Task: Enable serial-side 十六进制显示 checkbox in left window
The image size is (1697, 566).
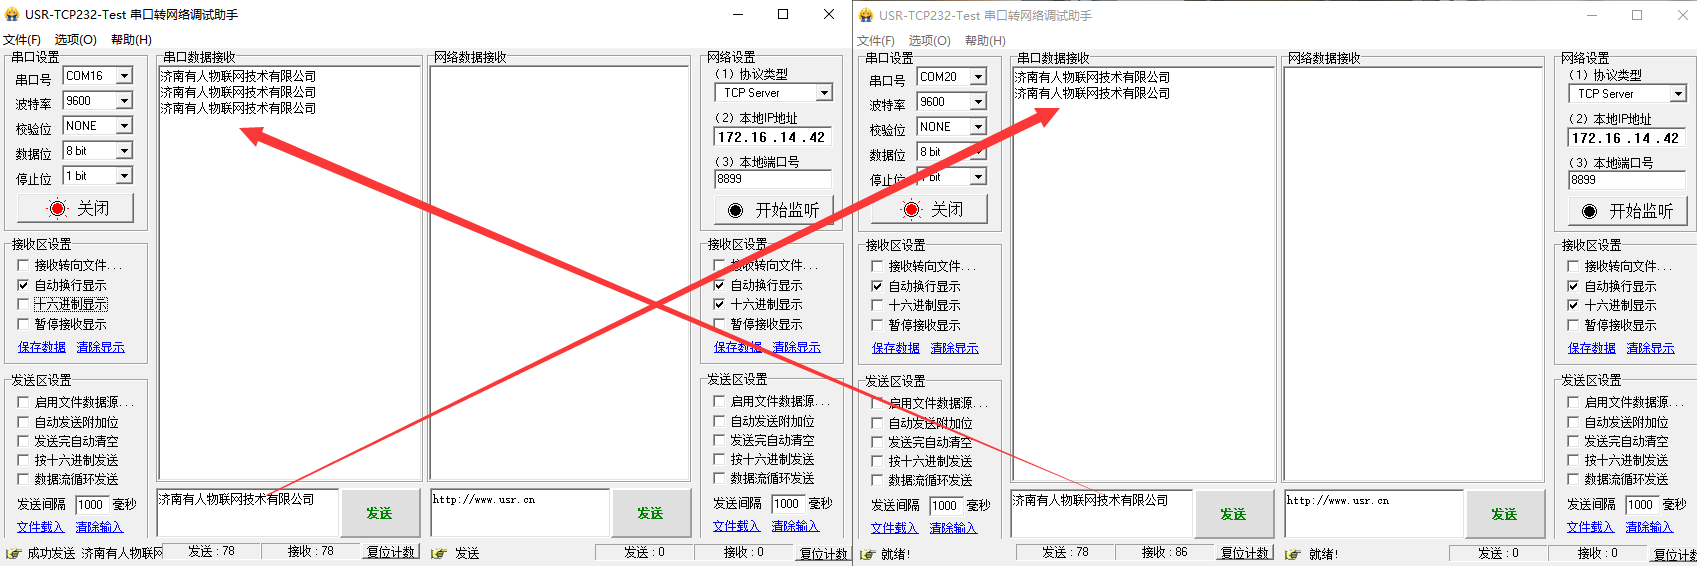Action: click(23, 304)
